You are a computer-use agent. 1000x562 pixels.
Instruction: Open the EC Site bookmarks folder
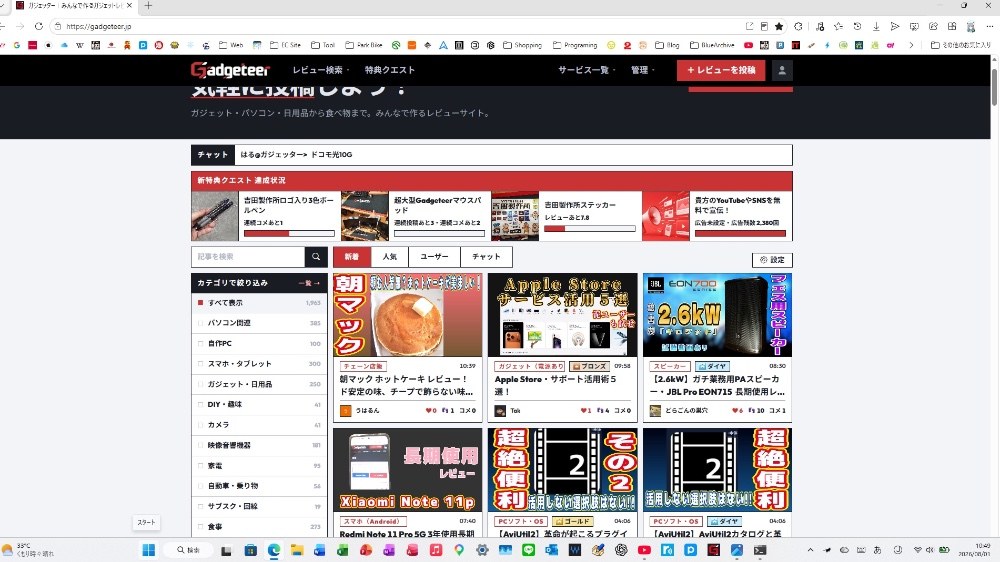(285, 45)
